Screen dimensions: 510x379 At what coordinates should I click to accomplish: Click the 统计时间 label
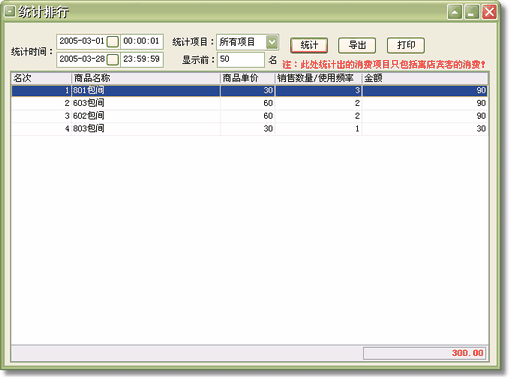pos(32,52)
